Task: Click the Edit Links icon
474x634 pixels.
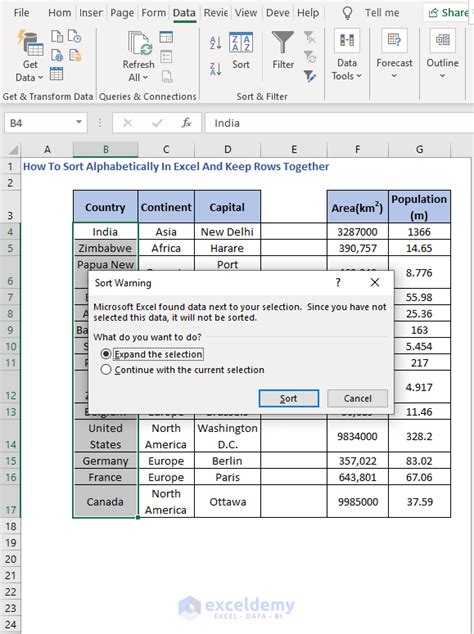Action: pos(166,76)
